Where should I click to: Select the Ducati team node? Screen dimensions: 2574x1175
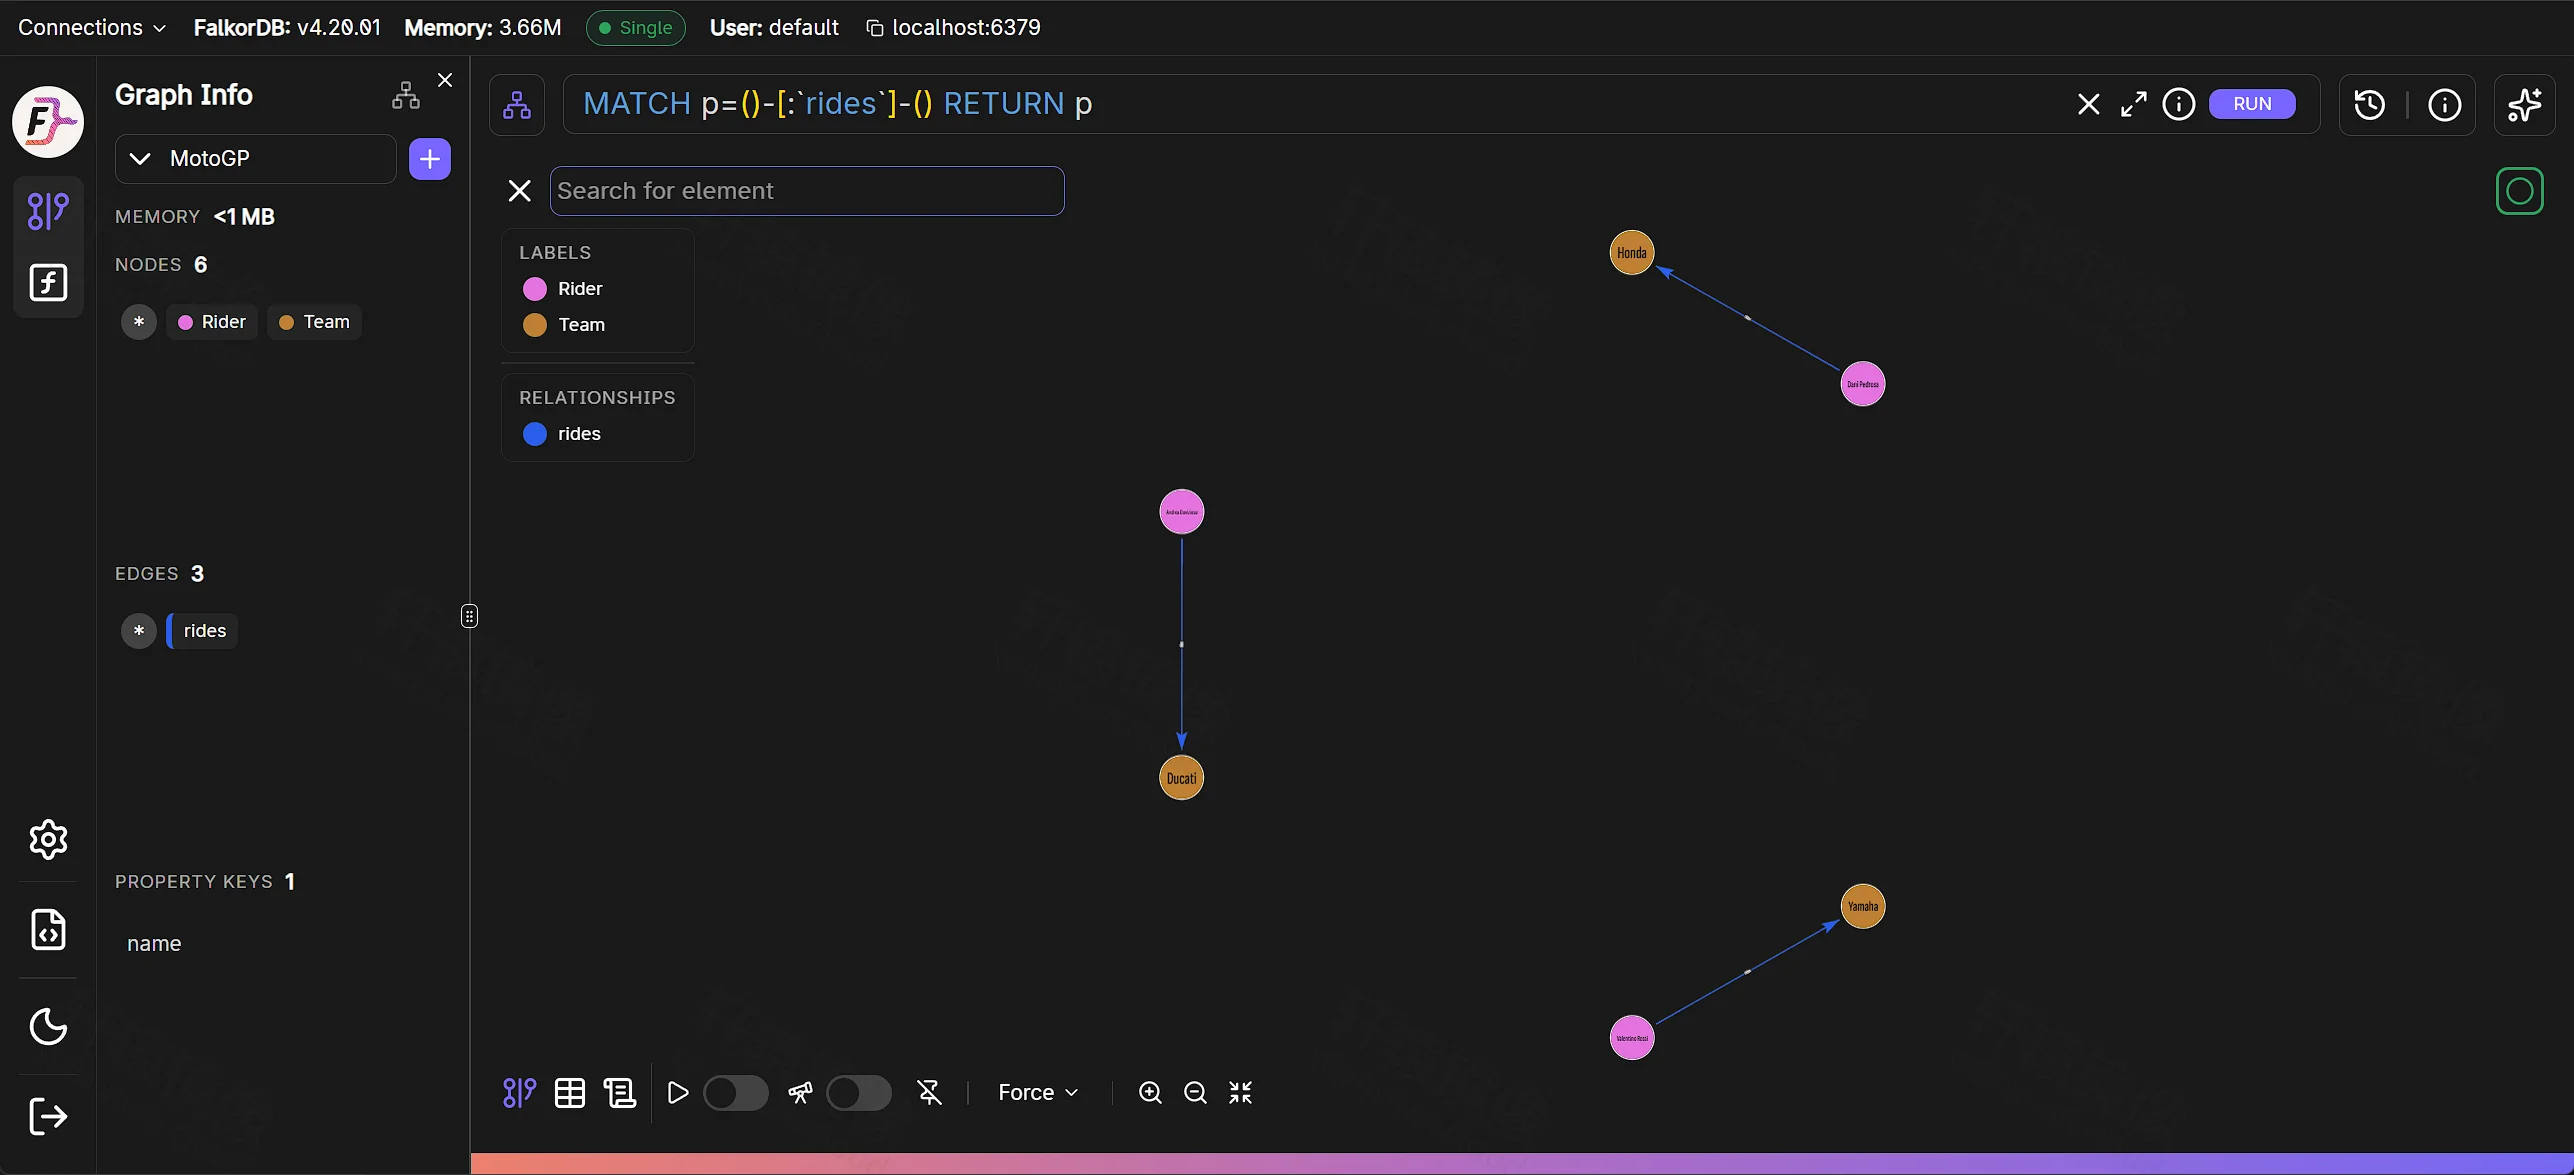[1182, 778]
